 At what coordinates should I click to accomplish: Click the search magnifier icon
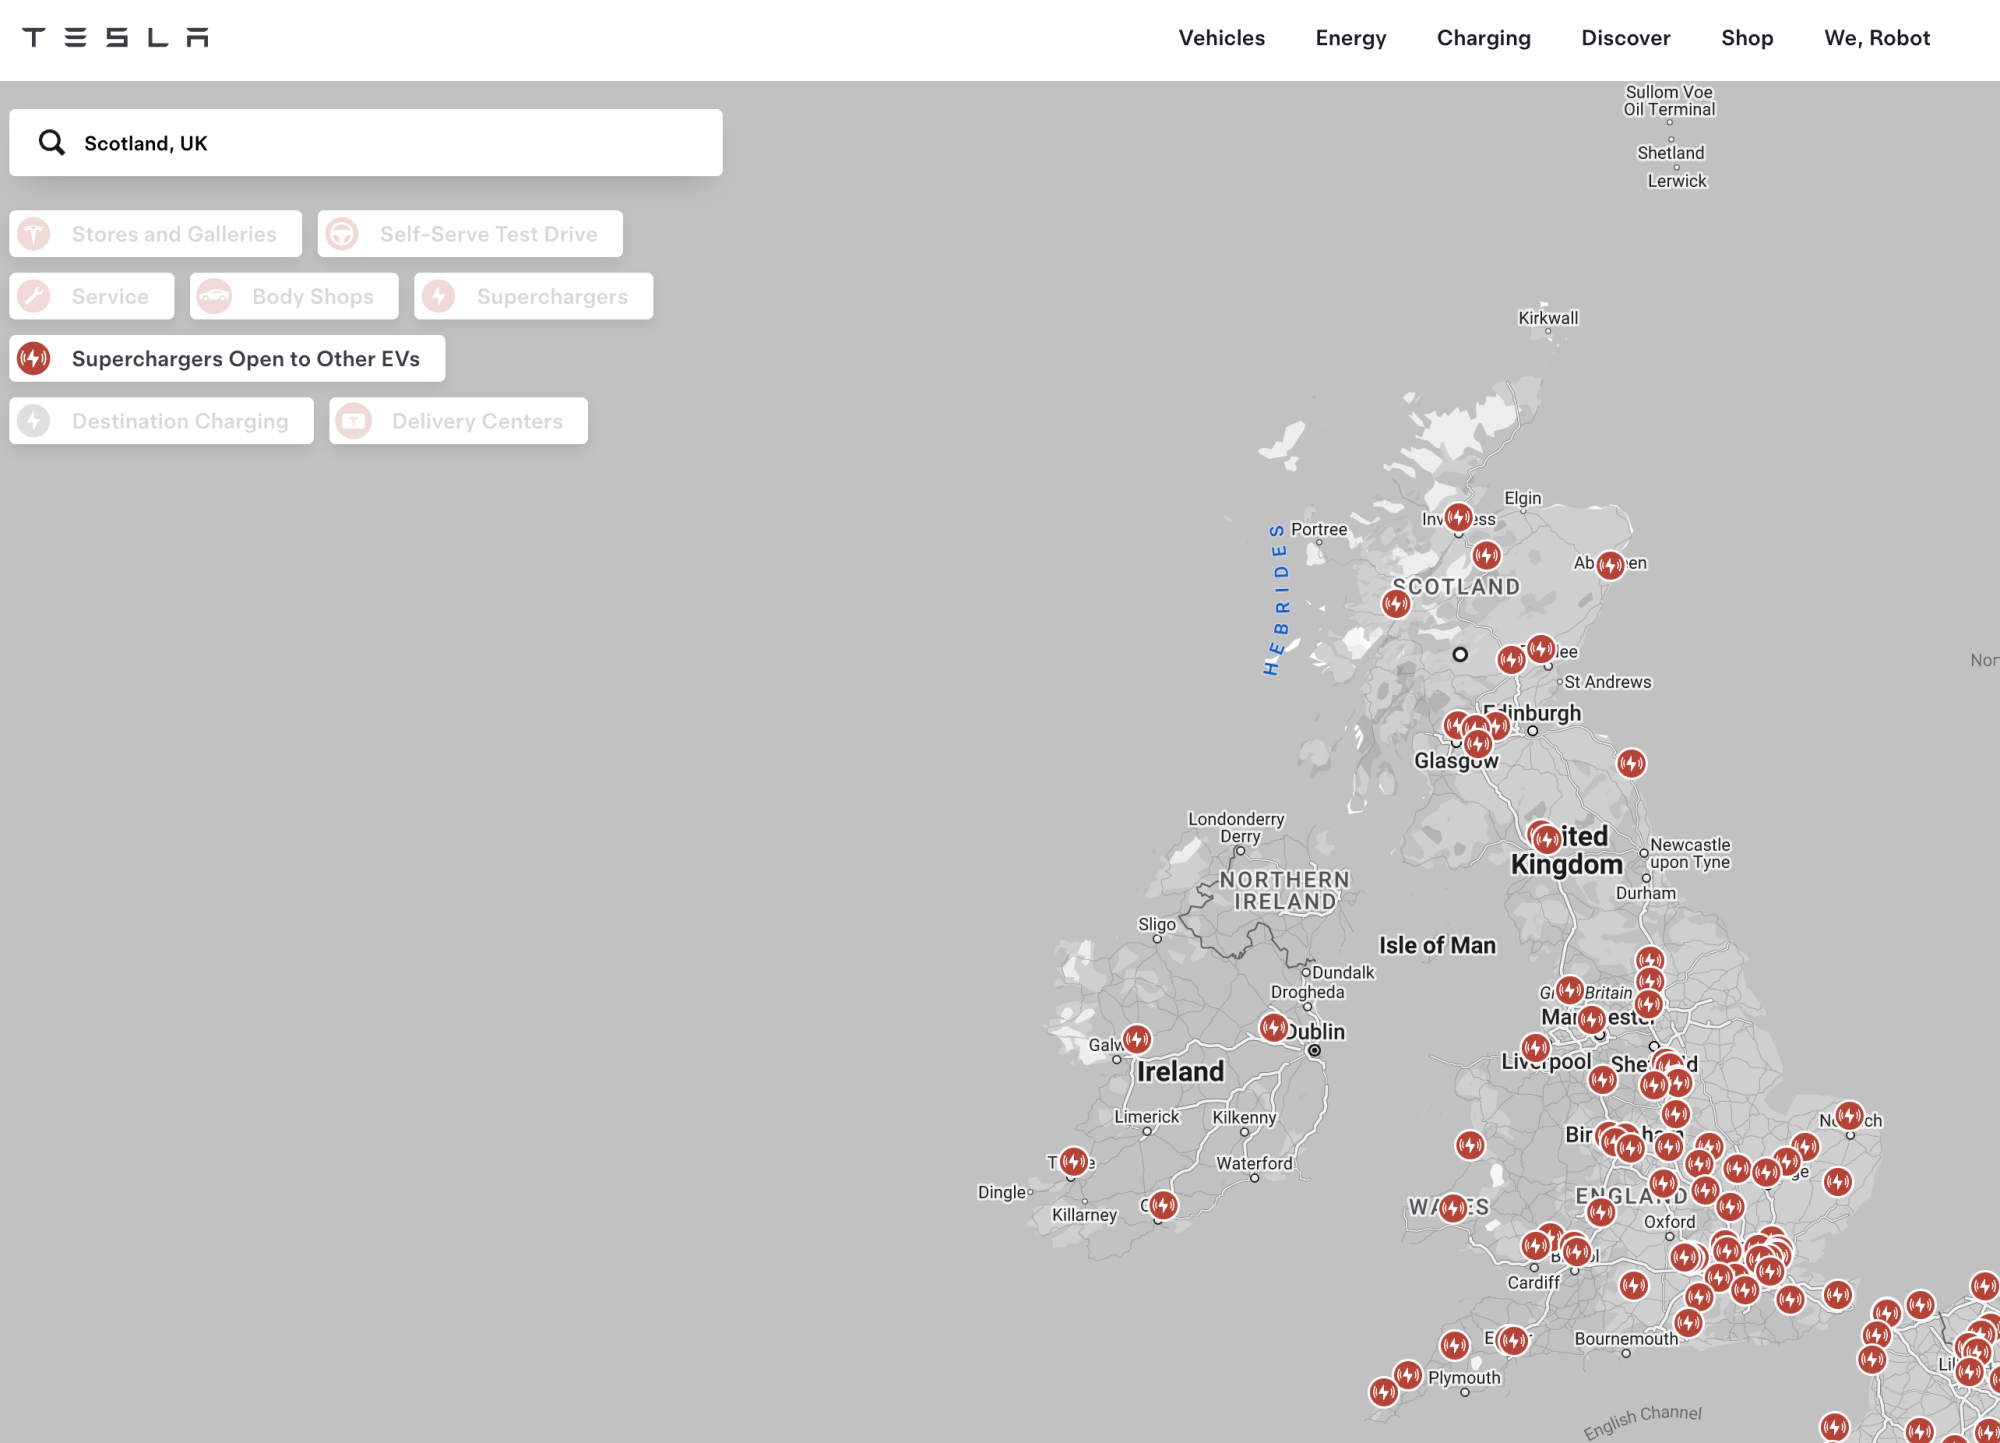(x=52, y=143)
